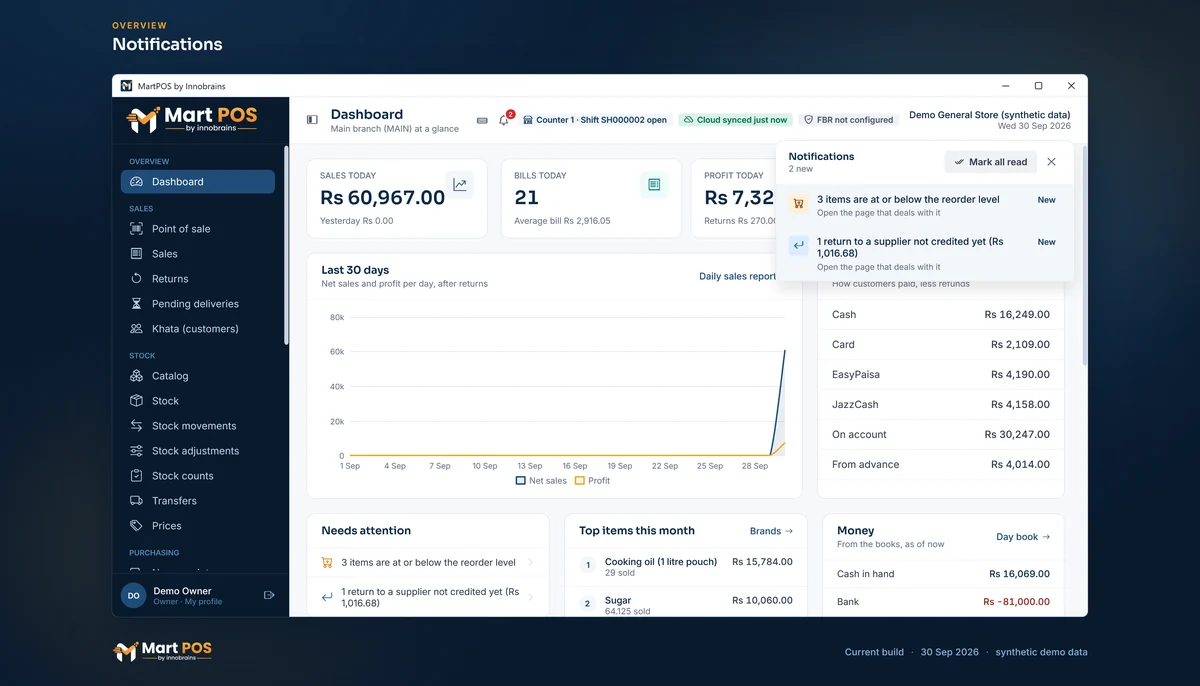Click the Stock movements arrows icon
The width and height of the screenshot is (1200, 686).
click(x=137, y=426)
